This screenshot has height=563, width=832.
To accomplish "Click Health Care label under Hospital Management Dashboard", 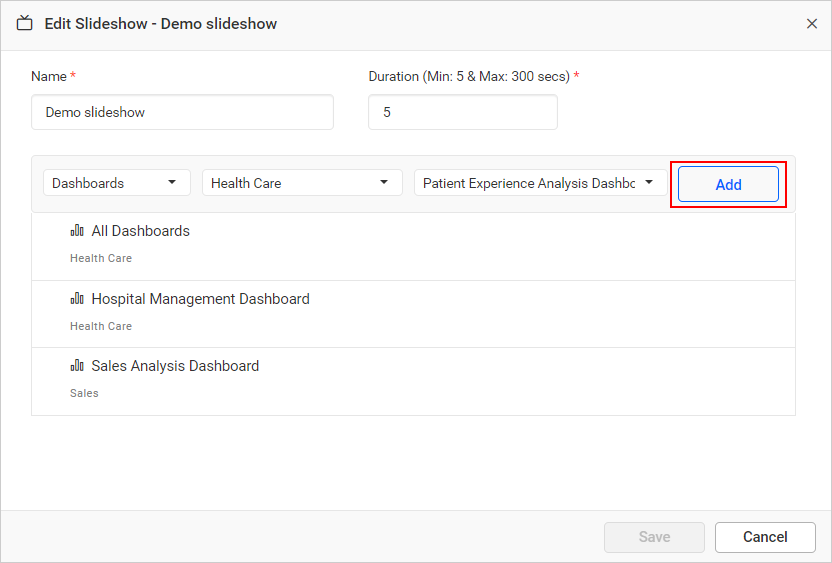I will (x=101, y=326).
